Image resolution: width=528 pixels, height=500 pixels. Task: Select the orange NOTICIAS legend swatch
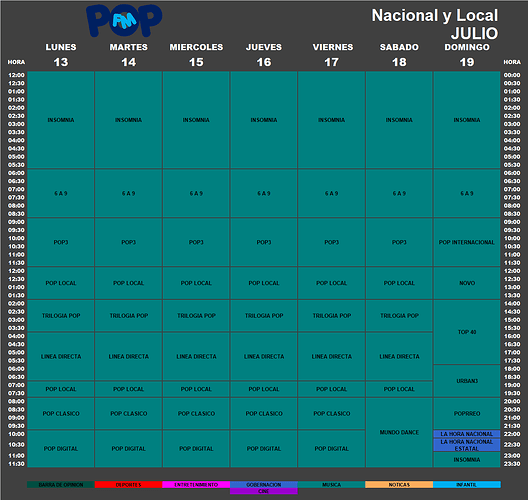[x=399, y=485]
